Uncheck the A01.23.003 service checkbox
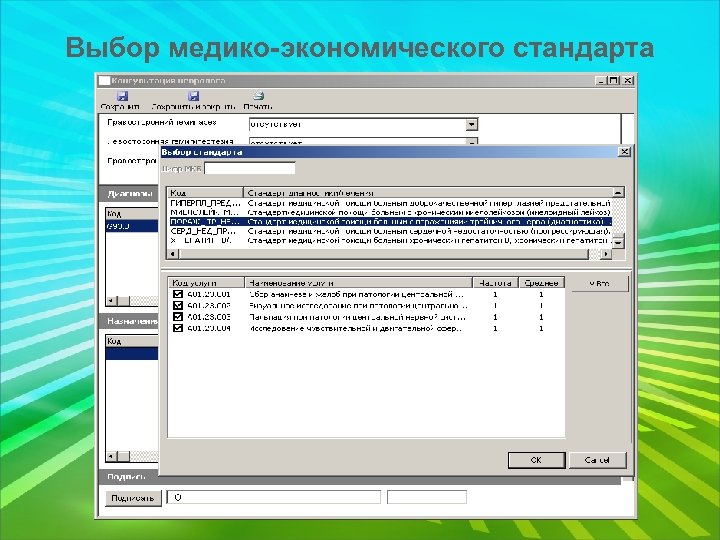Viewport: 720px width, 540px height. click(x=178, y=317)
